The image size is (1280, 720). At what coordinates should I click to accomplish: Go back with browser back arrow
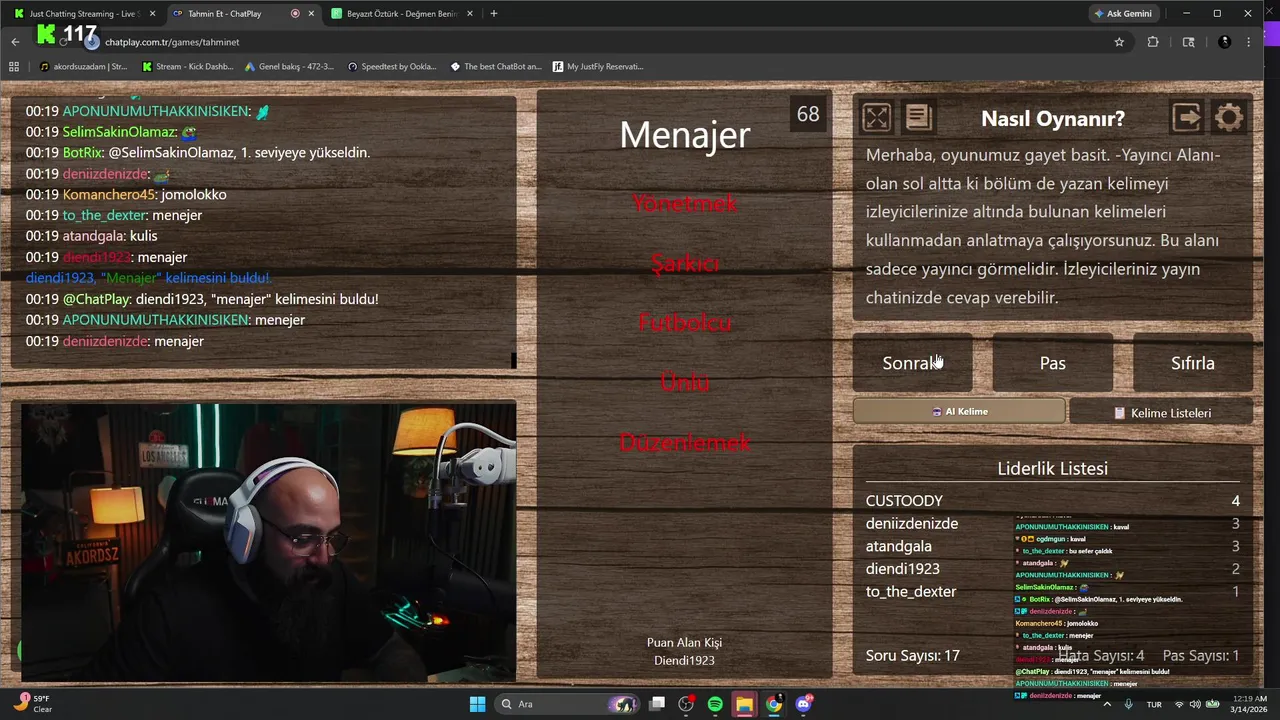click(x=15, y=42)
